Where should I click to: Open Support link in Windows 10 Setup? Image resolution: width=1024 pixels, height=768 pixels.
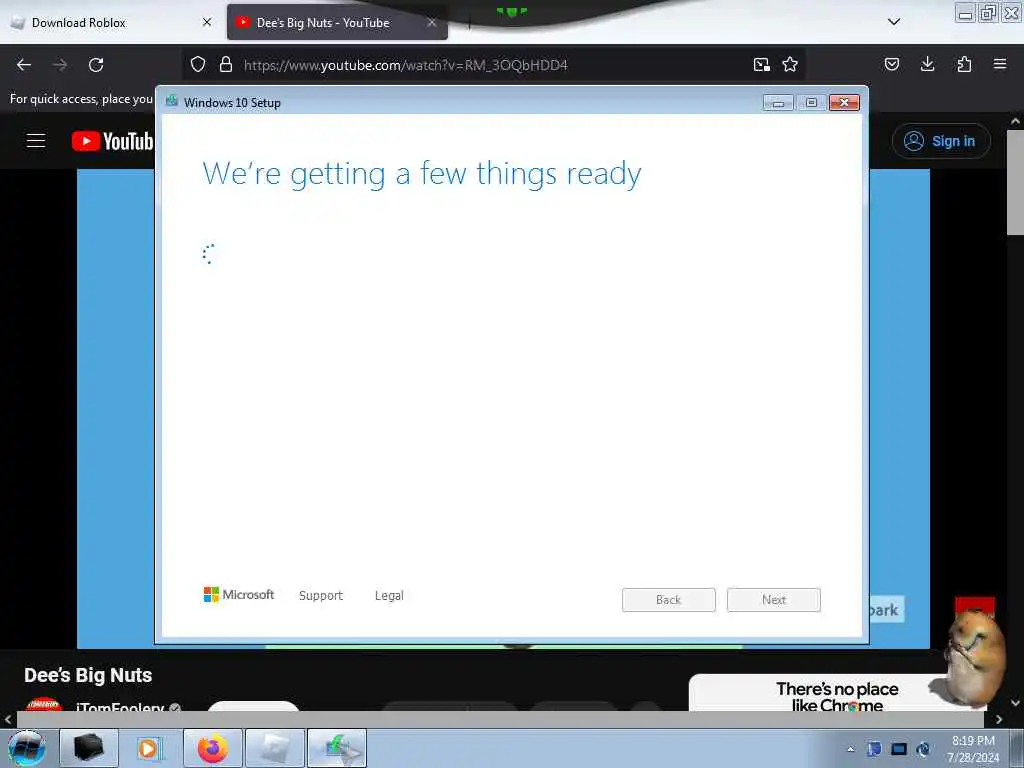click(321, 596)
